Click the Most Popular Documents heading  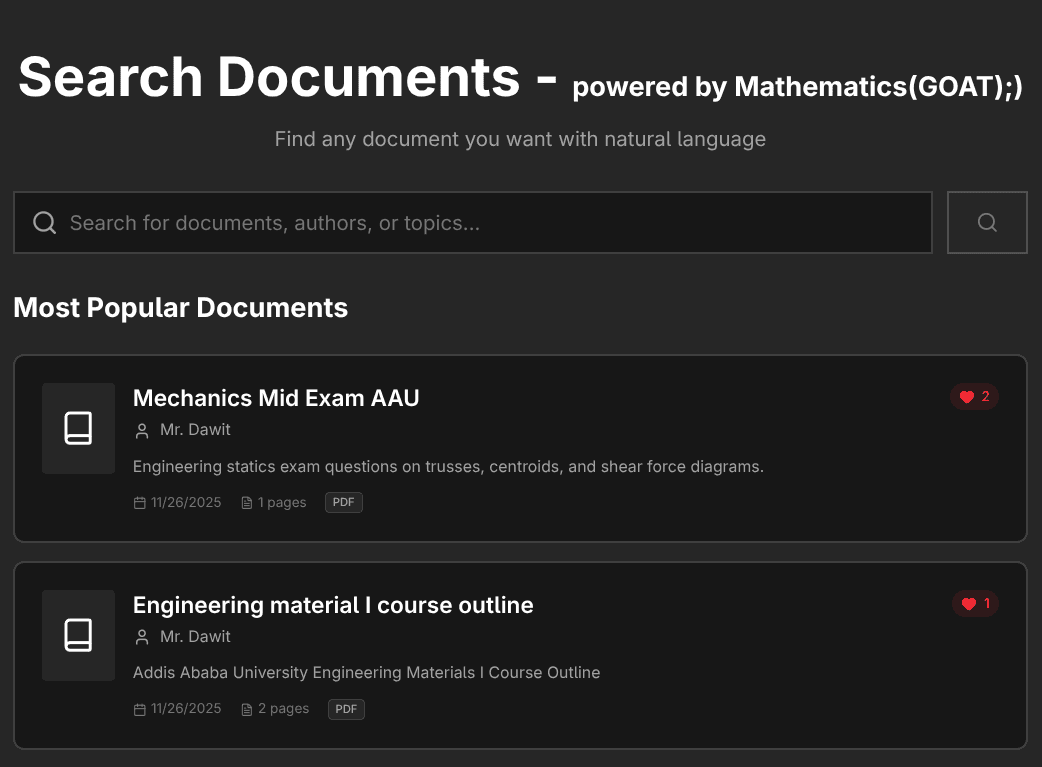[x=180, y=307]
